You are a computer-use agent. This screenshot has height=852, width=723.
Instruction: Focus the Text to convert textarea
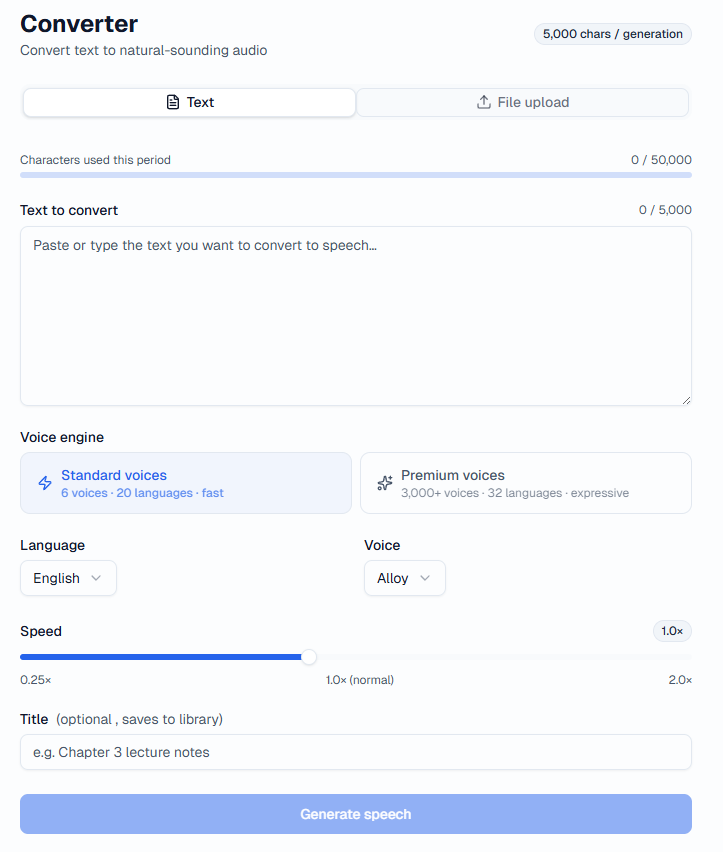[x=355, y=316]
